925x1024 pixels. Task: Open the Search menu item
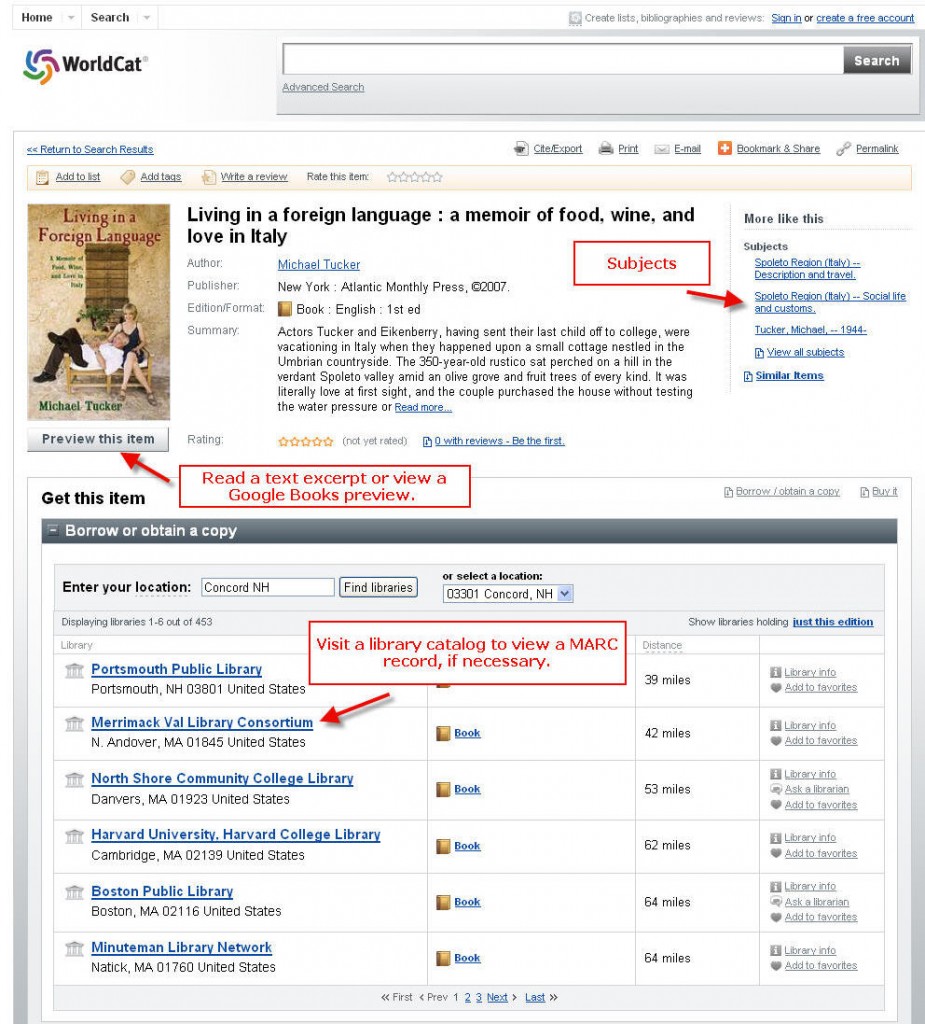tap(110, 18)
